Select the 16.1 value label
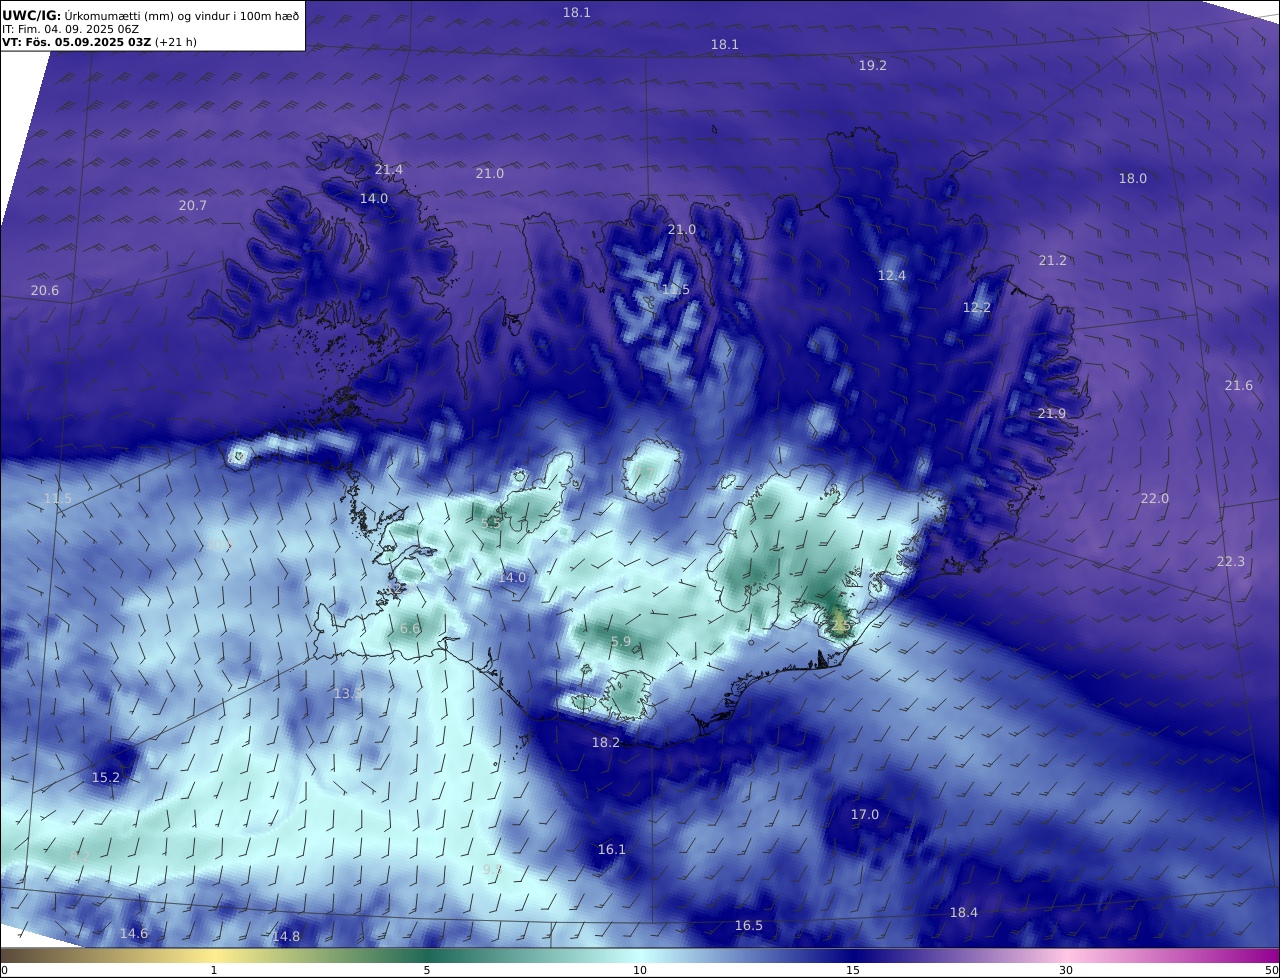The height and width of the screenshot is (978, 1280). coord(612,850)
